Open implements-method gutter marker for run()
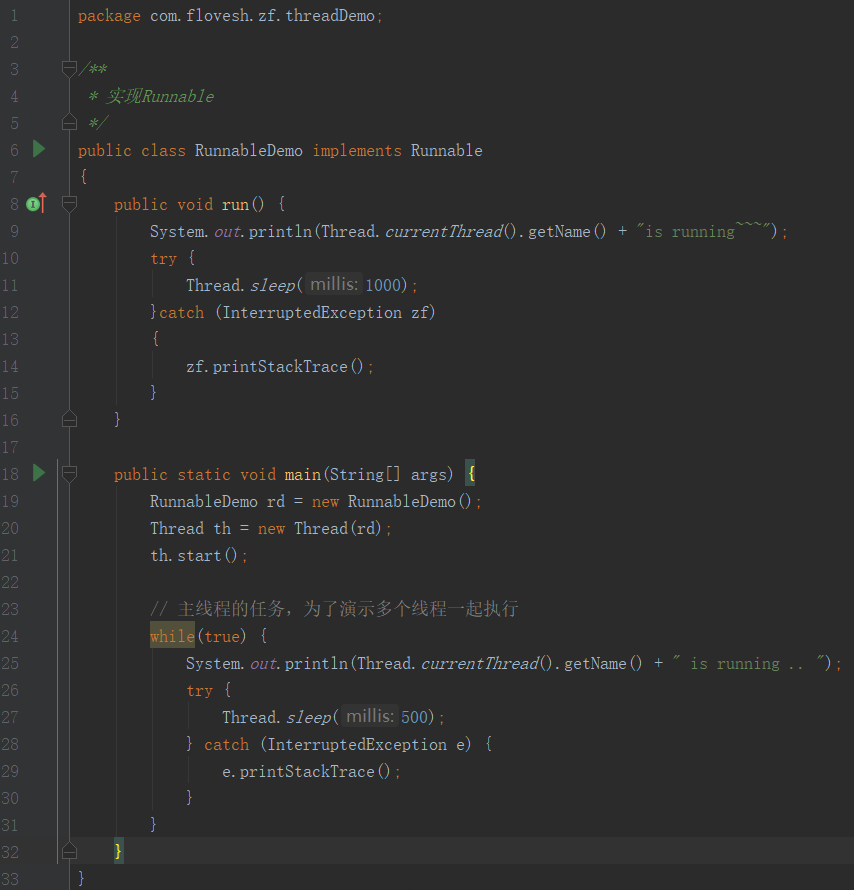 point(36,203)
